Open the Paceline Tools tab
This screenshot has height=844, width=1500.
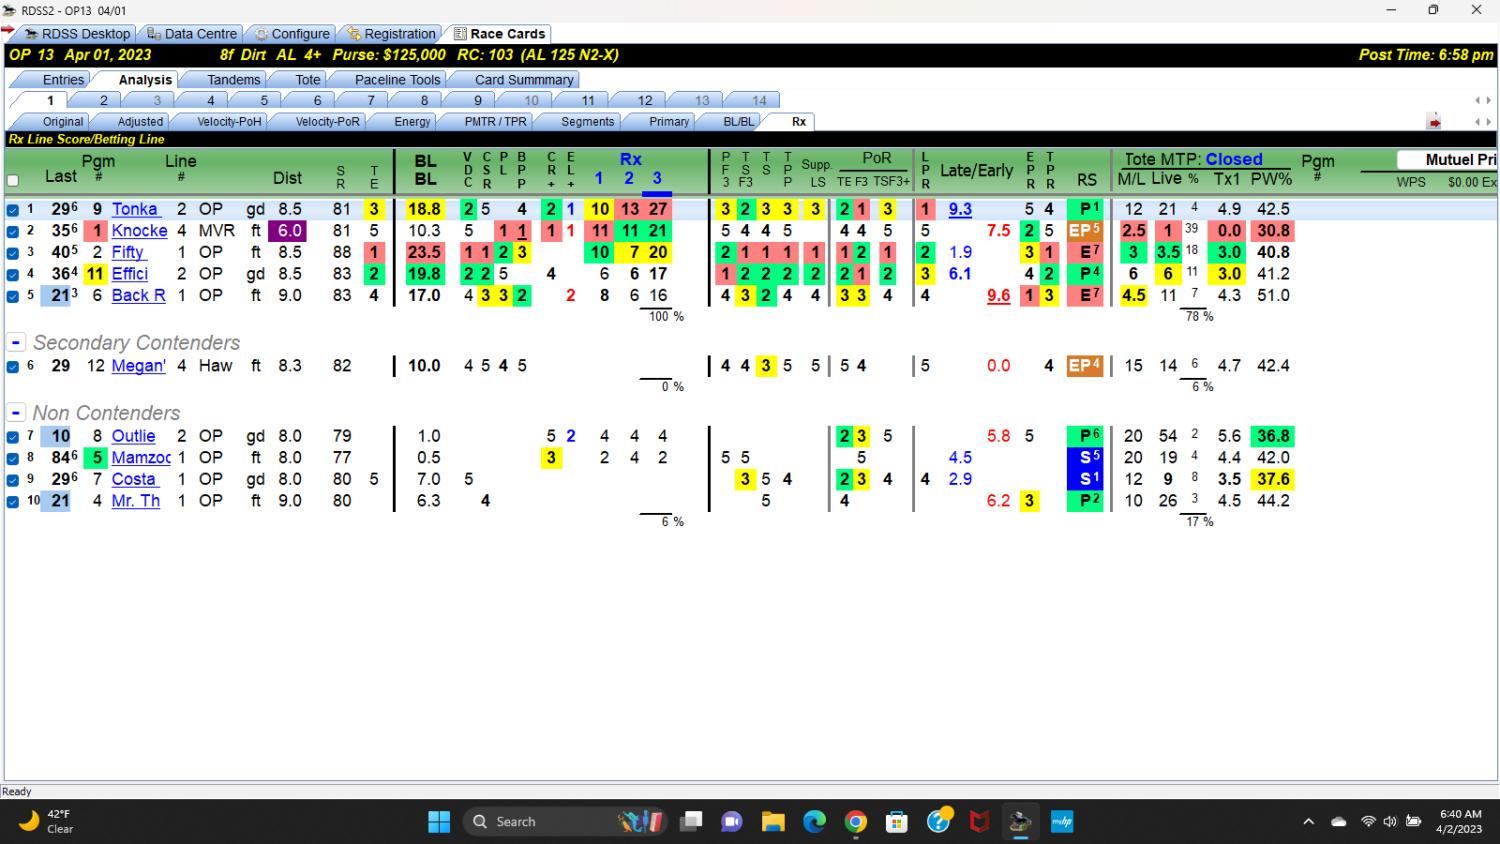(397, 80)
